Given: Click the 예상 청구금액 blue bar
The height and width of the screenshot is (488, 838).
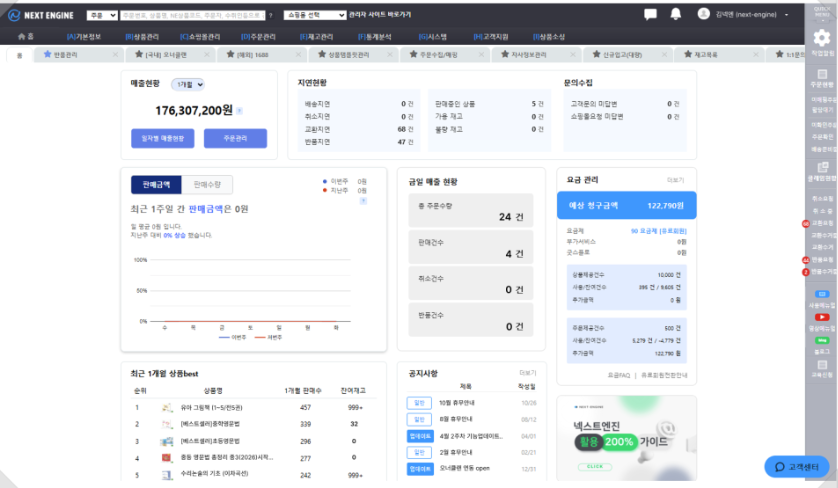Looking at the screenshot, I should pos(626,205).
